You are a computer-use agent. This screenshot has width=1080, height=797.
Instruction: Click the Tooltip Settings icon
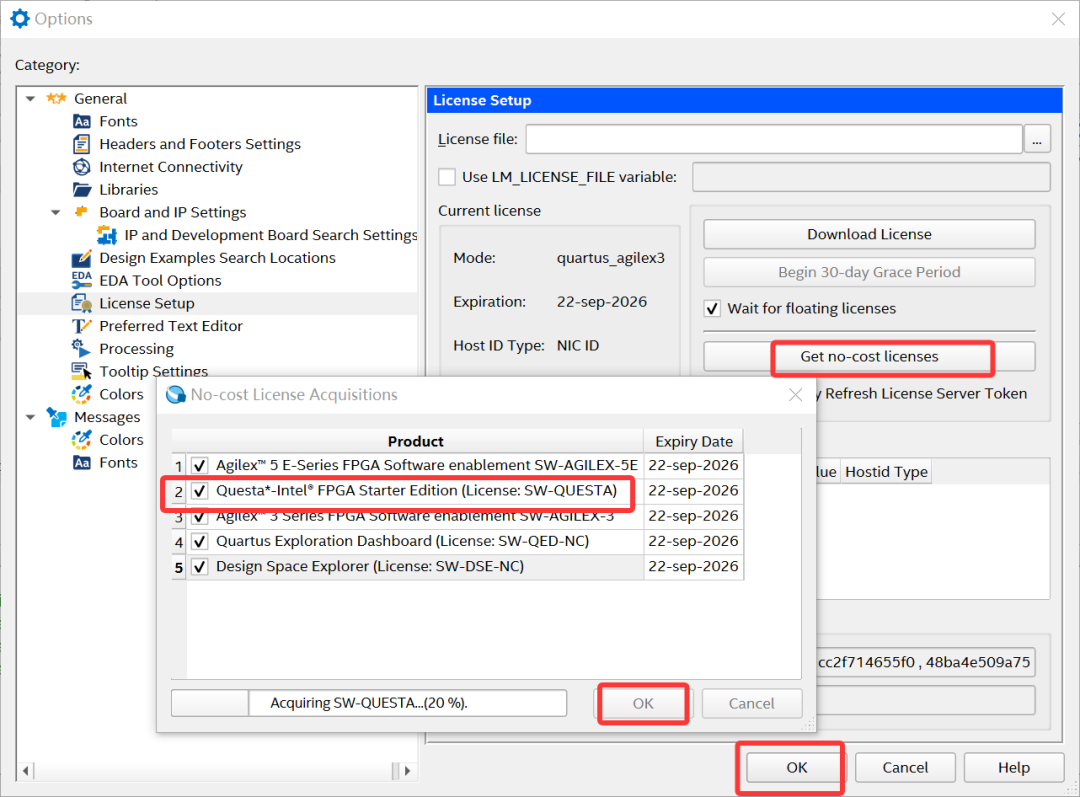tap(81, 371)
